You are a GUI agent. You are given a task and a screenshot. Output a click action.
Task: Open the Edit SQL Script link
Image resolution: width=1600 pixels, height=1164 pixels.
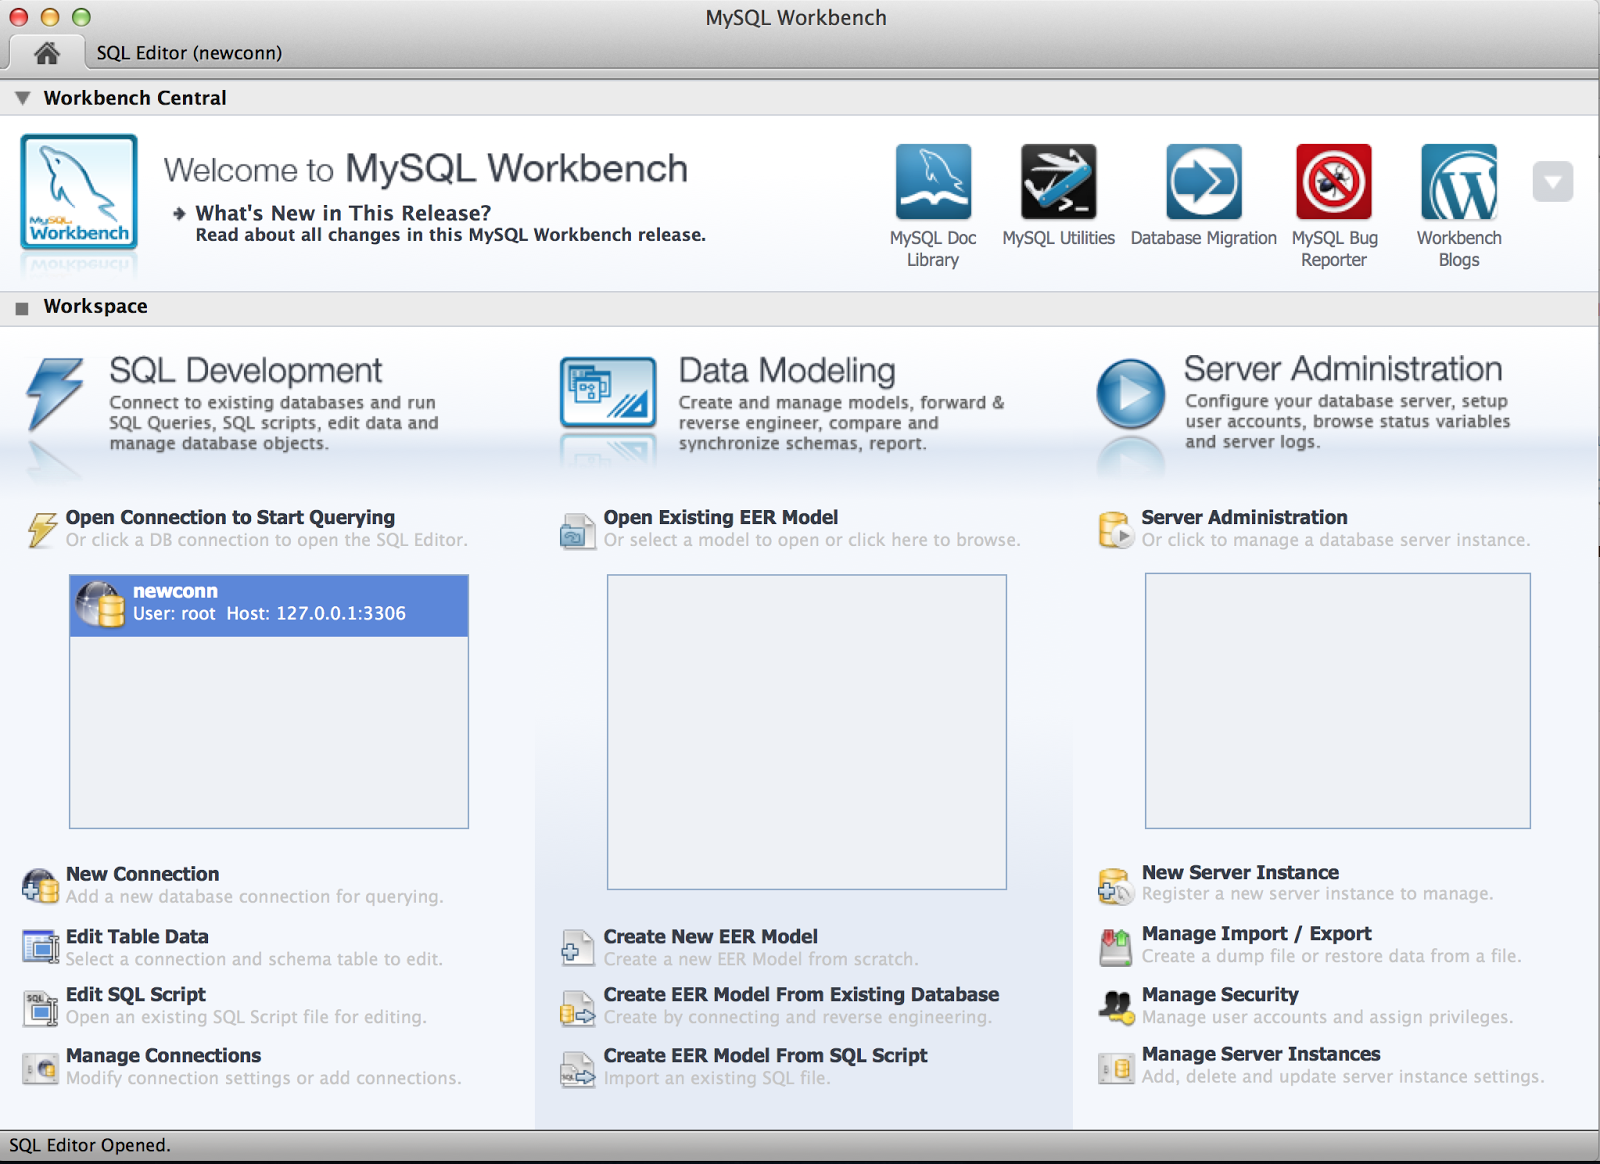point(136,995)
